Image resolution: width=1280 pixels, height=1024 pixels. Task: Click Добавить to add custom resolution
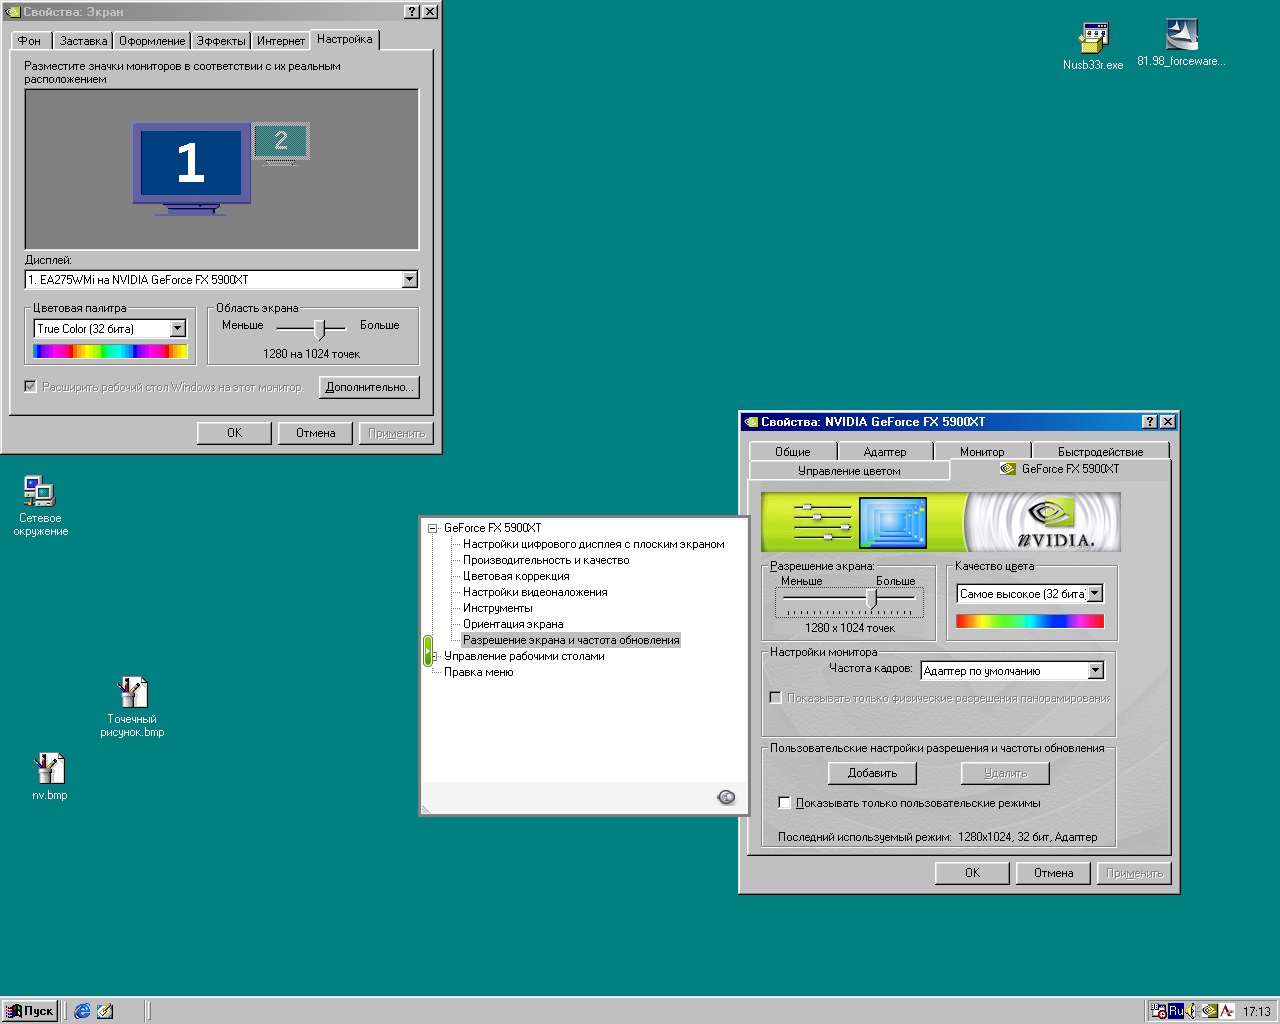872,773
